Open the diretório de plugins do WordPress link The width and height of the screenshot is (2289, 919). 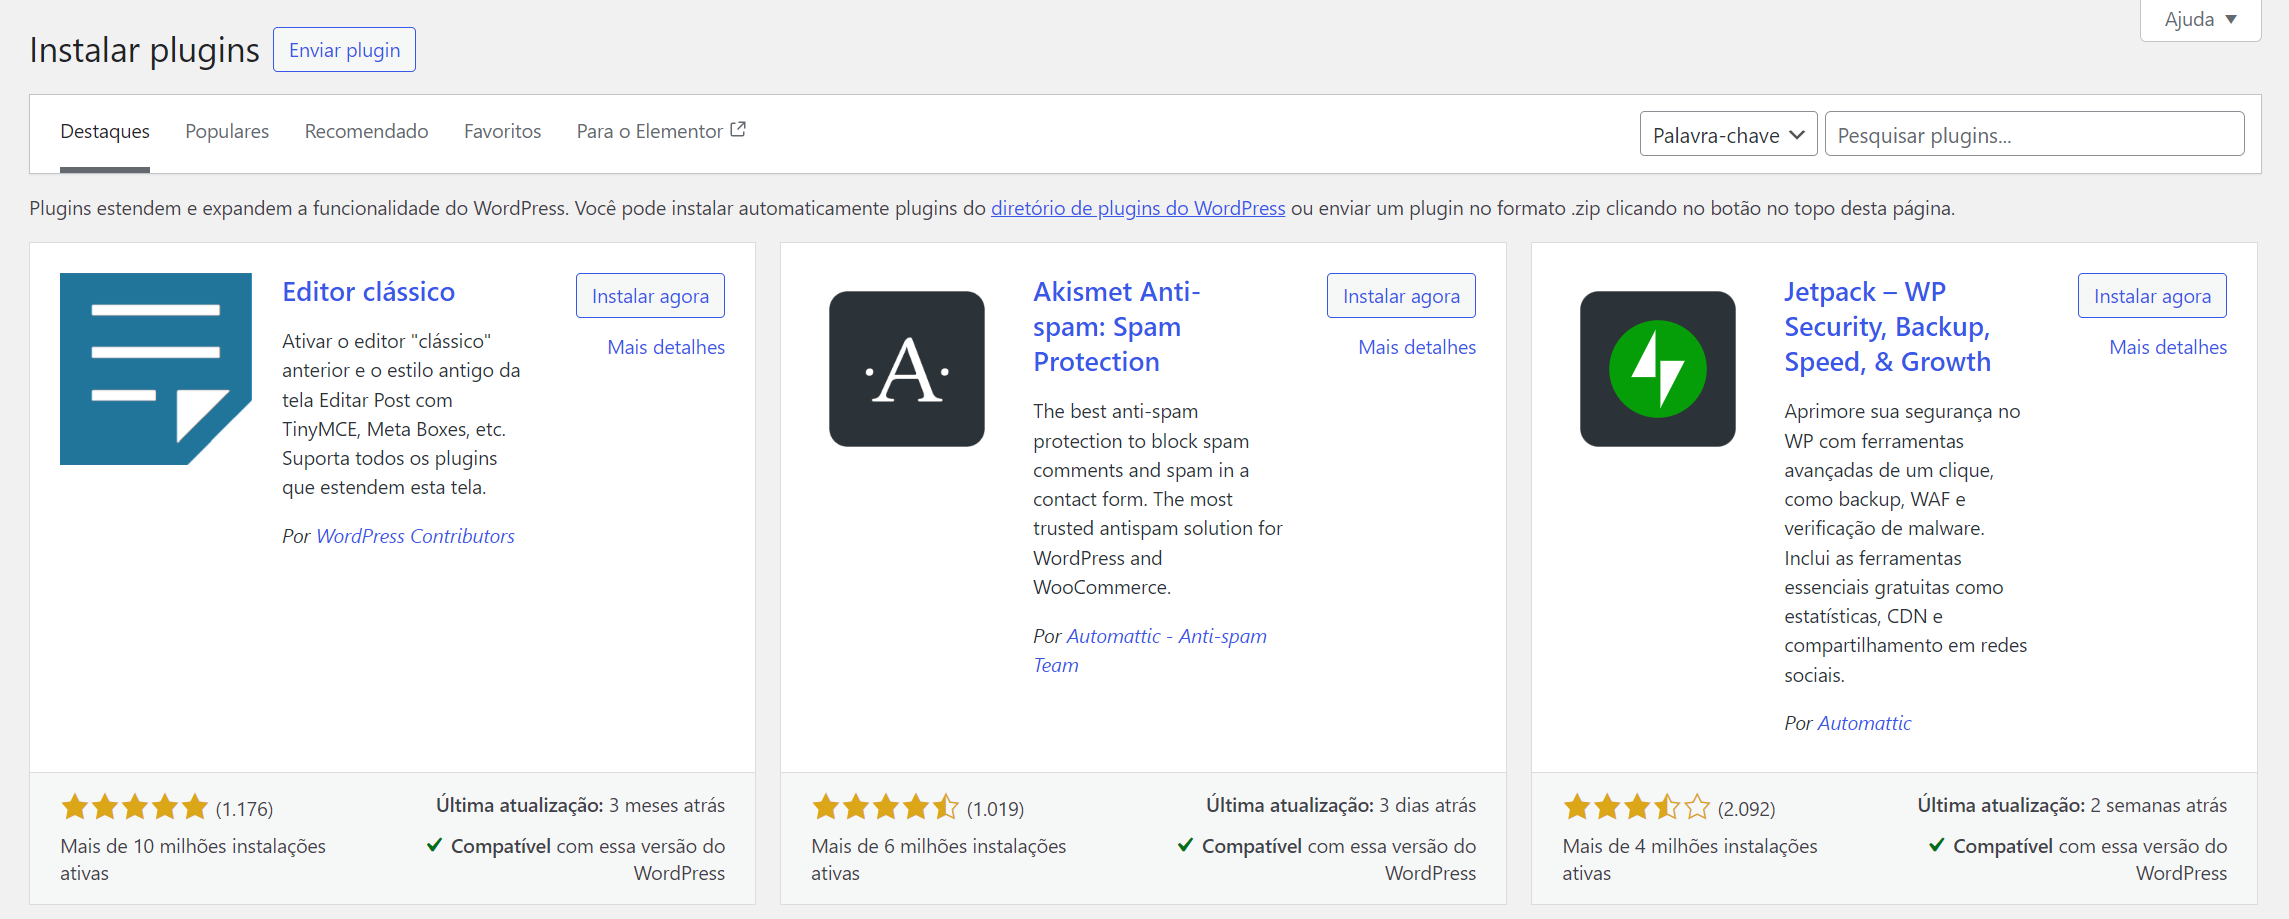[x=1138, y=208]
